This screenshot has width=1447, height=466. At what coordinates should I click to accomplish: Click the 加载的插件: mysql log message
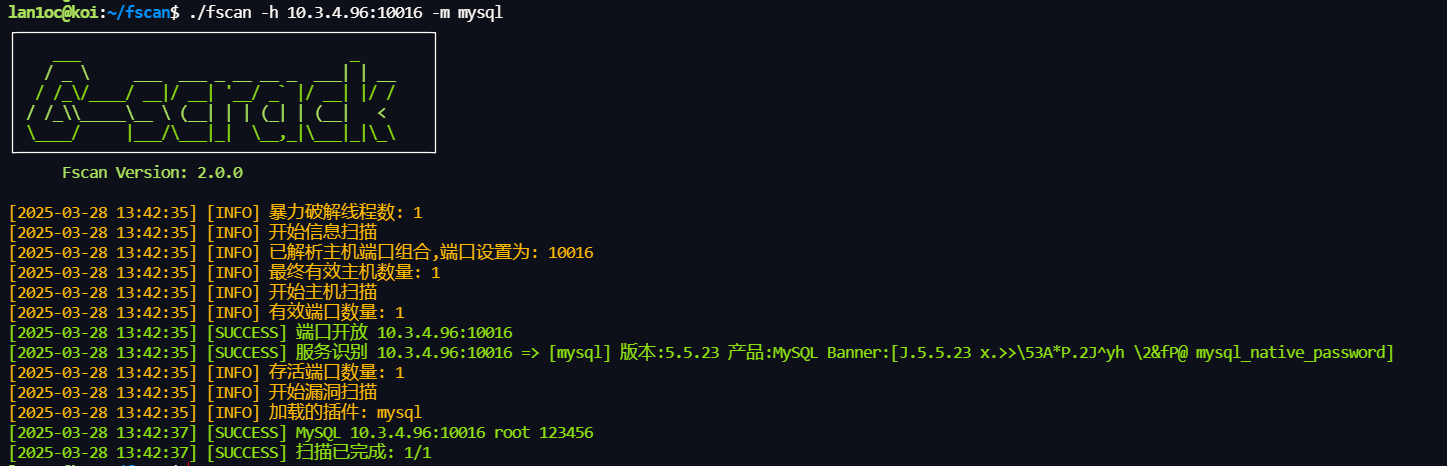(345, 412)
